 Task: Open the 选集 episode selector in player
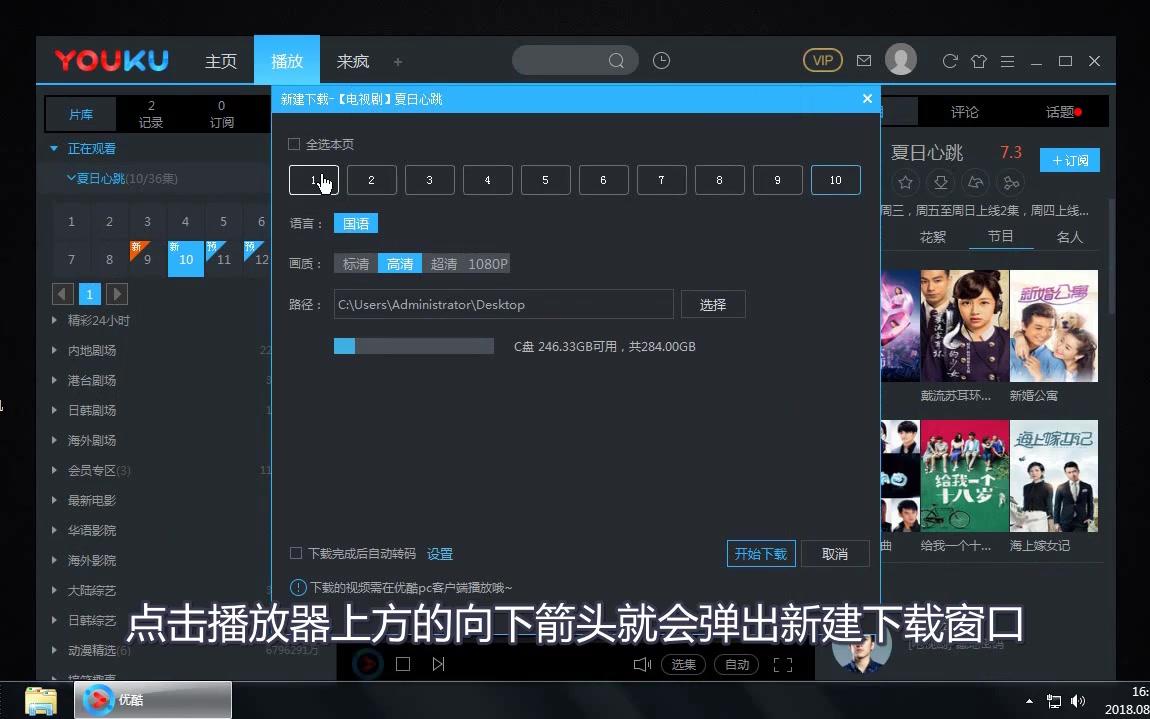click(x=684, y=664)
